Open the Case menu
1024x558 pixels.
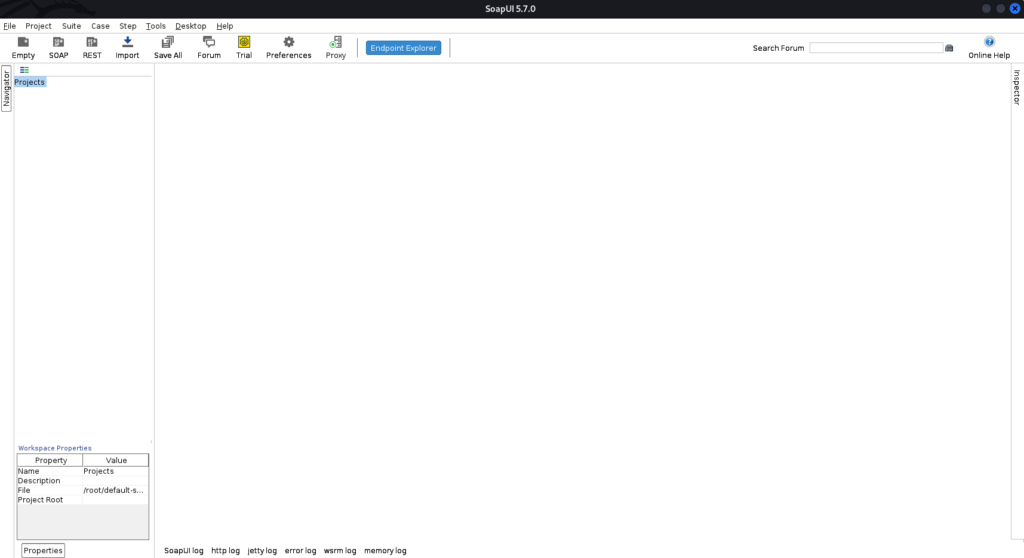pos(100,26)
